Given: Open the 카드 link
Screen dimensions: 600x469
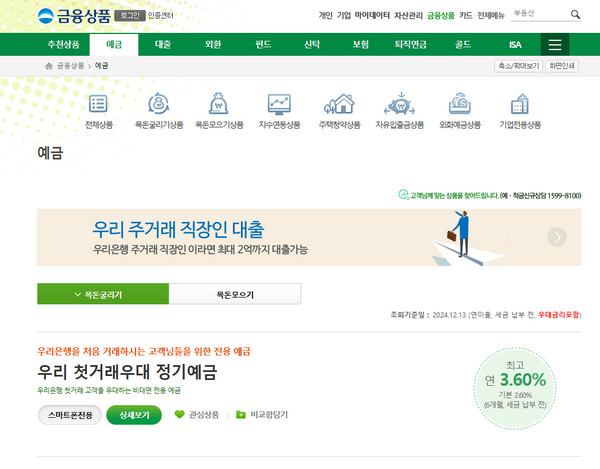Looking at the screenshot, I should pyautogui.click(x=466, y=15).
